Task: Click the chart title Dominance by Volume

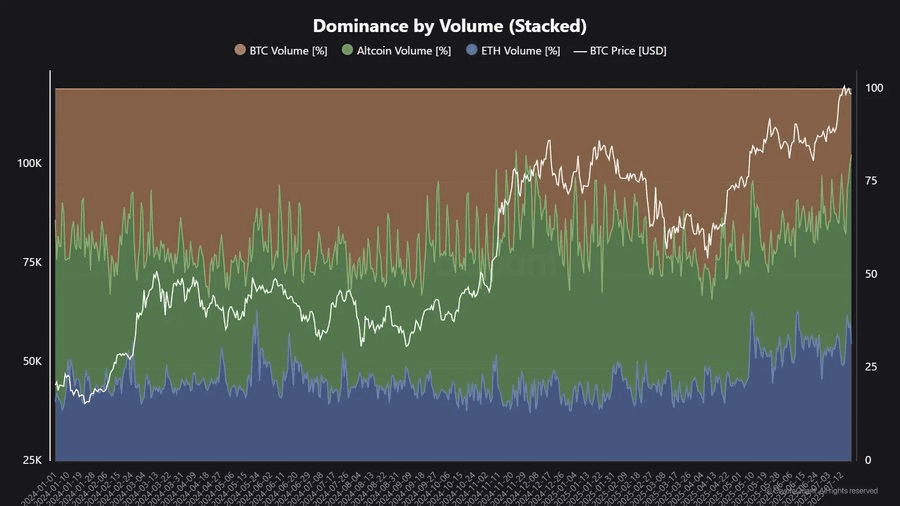Action: click(450, 26)
